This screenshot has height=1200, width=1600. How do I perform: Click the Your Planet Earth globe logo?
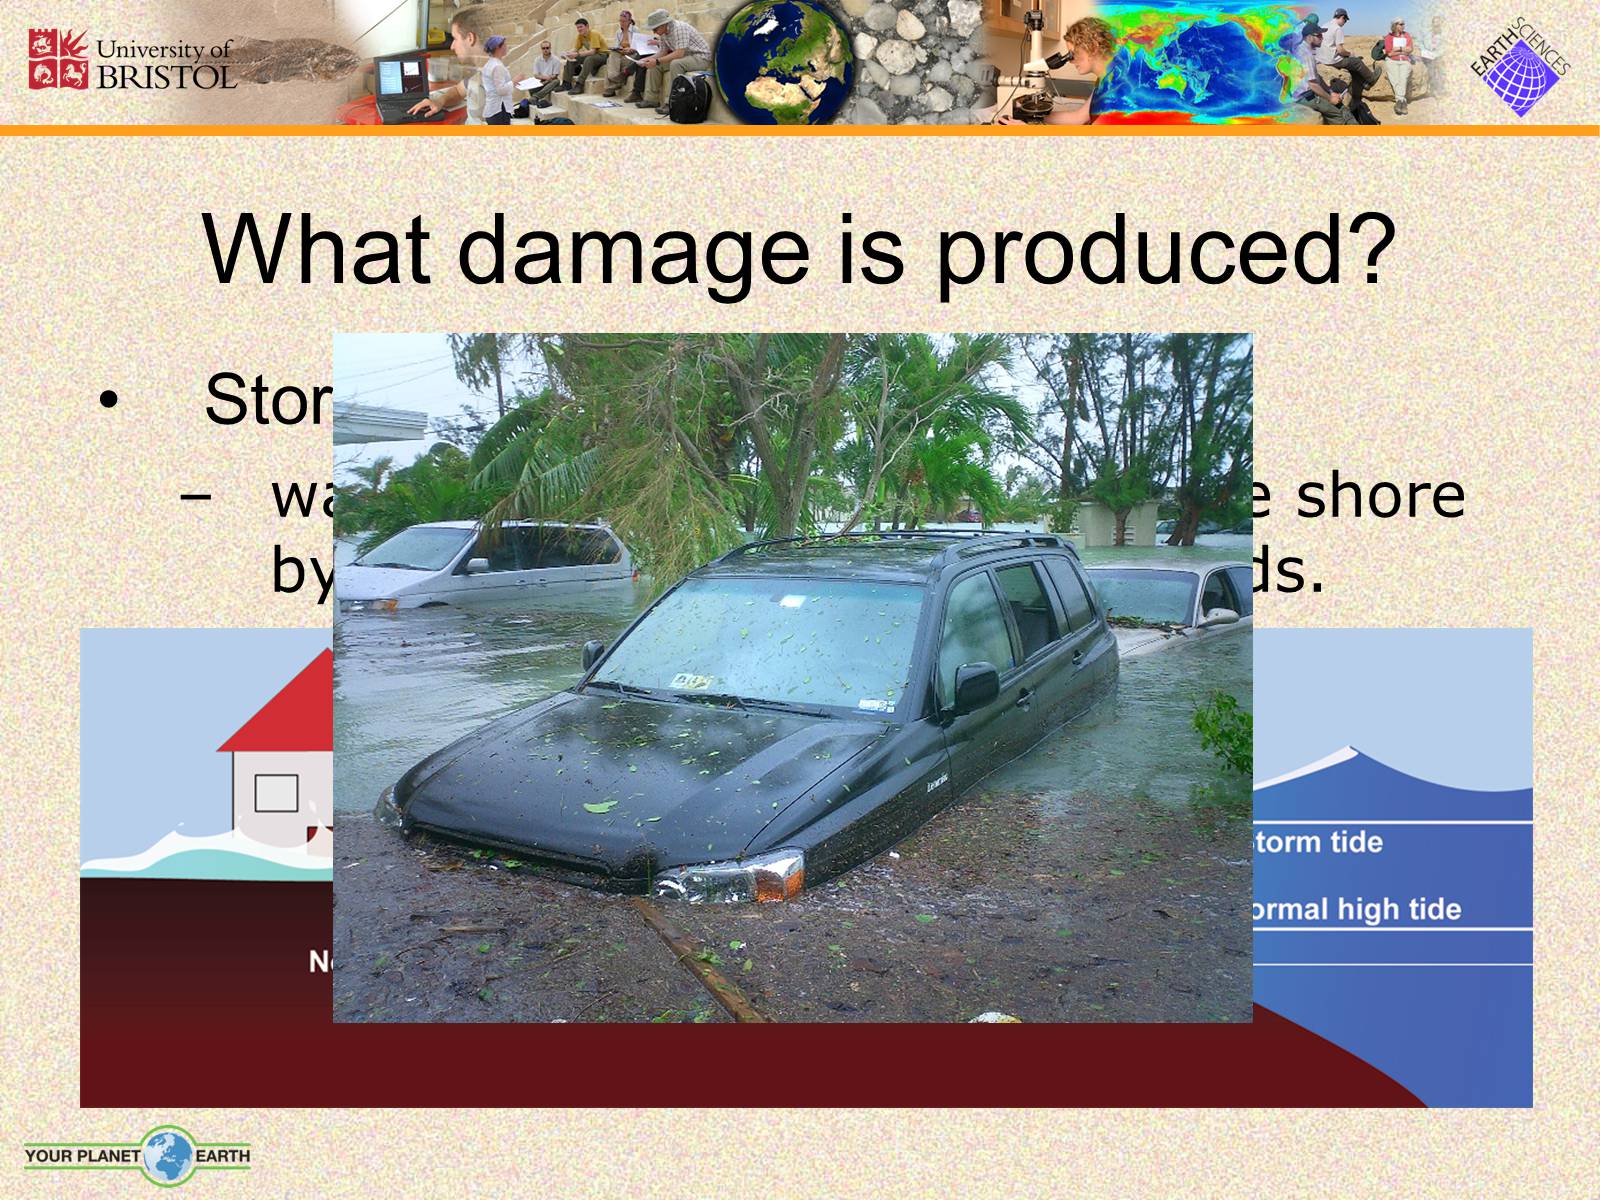(x=168, y=1156)
